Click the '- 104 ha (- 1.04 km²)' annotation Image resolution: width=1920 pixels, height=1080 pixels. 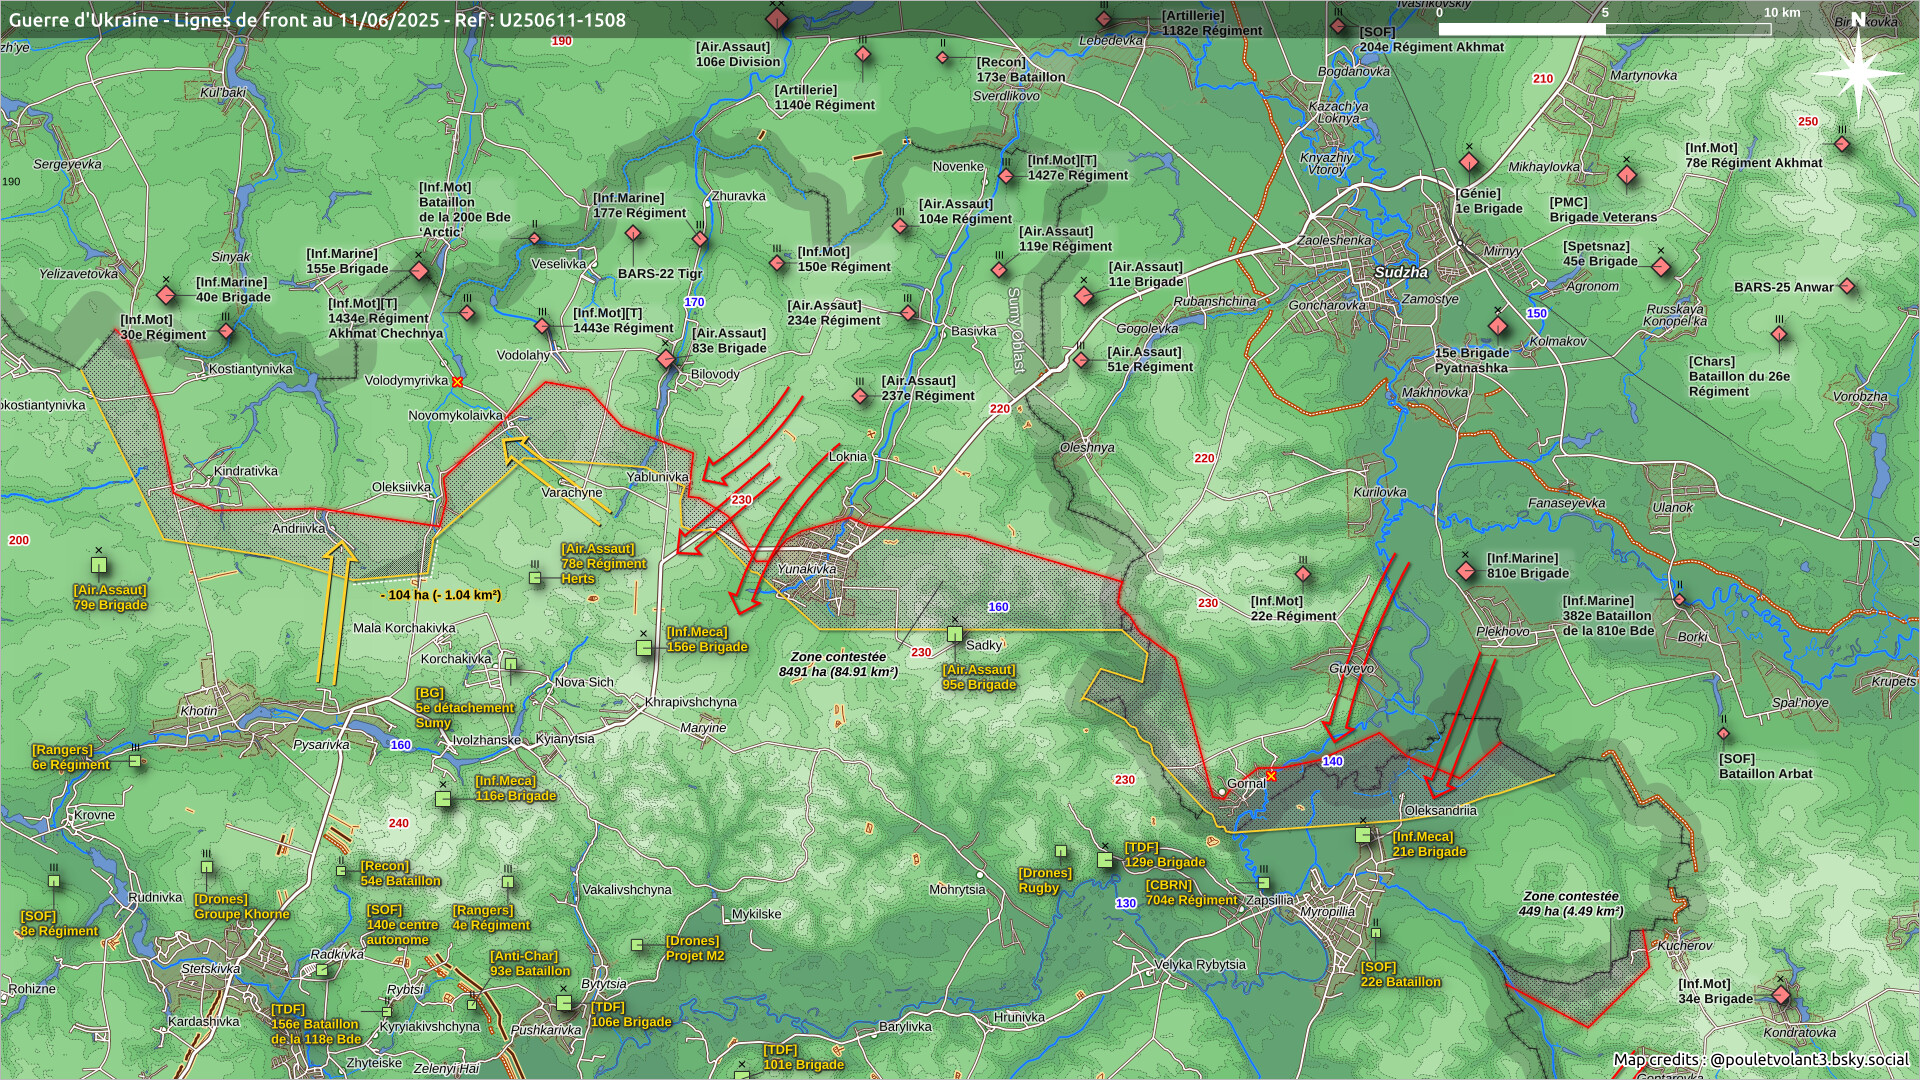click(440, 595)
